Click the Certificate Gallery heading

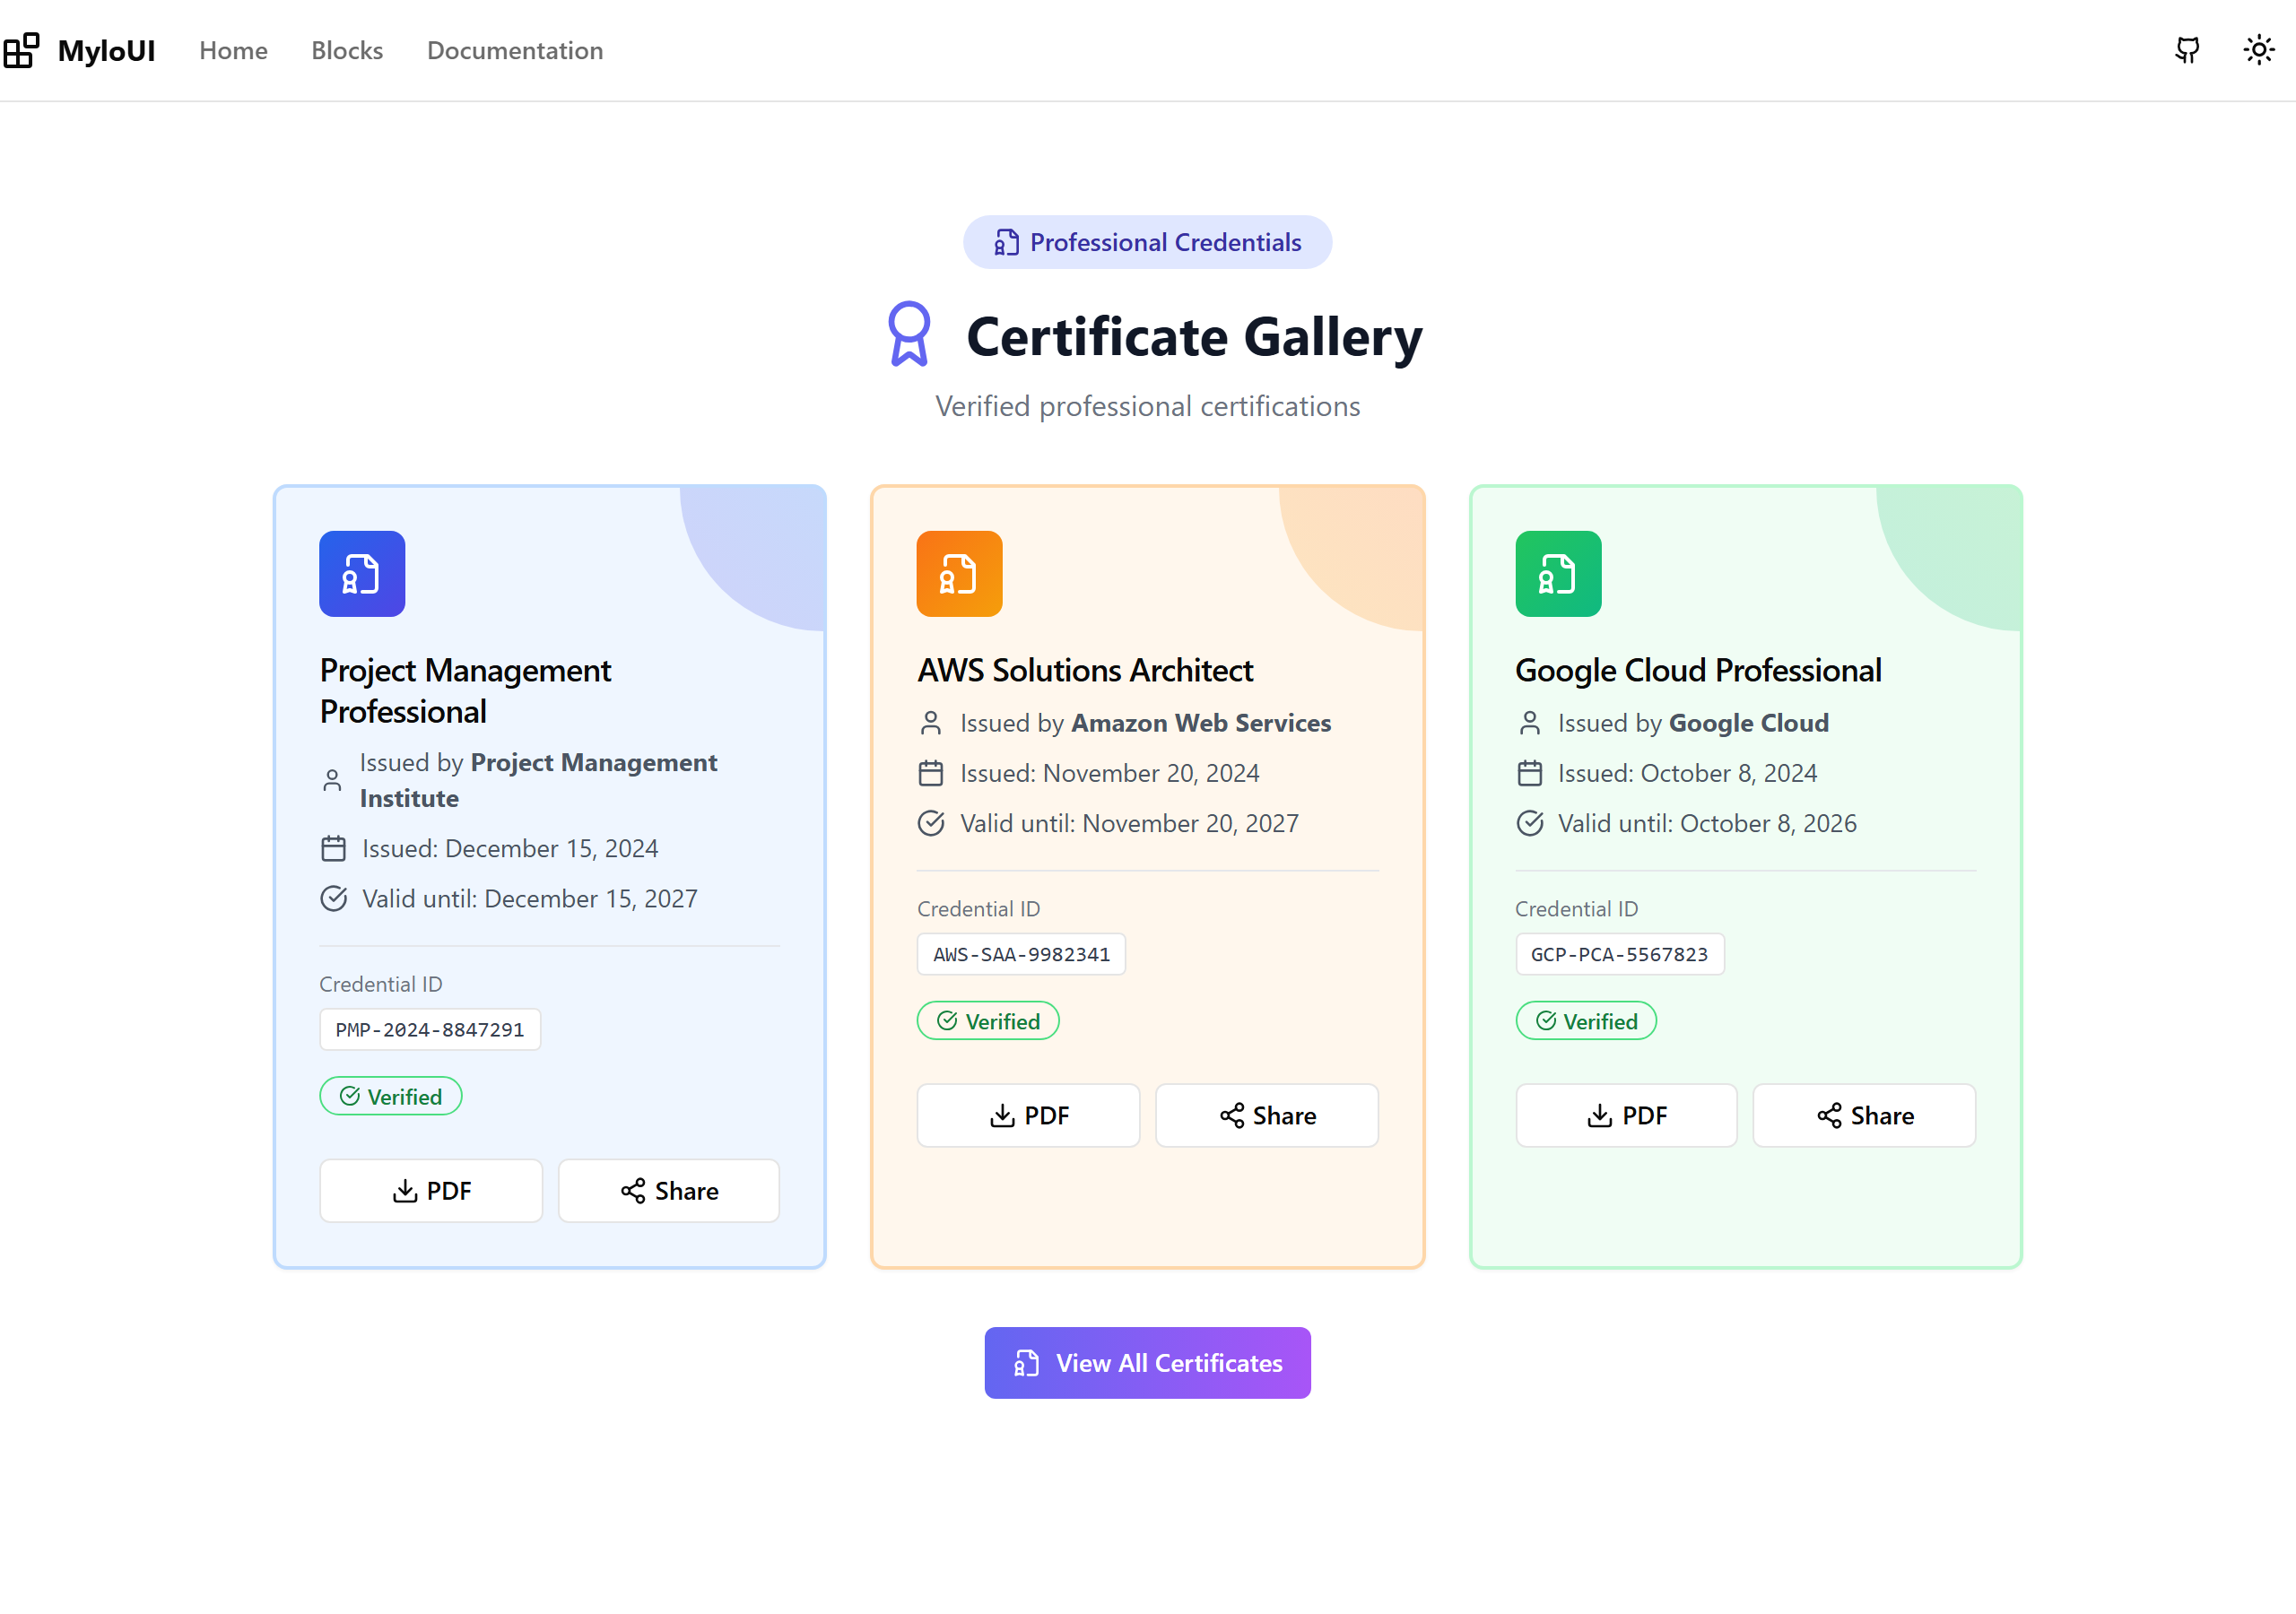point(1194,336)
